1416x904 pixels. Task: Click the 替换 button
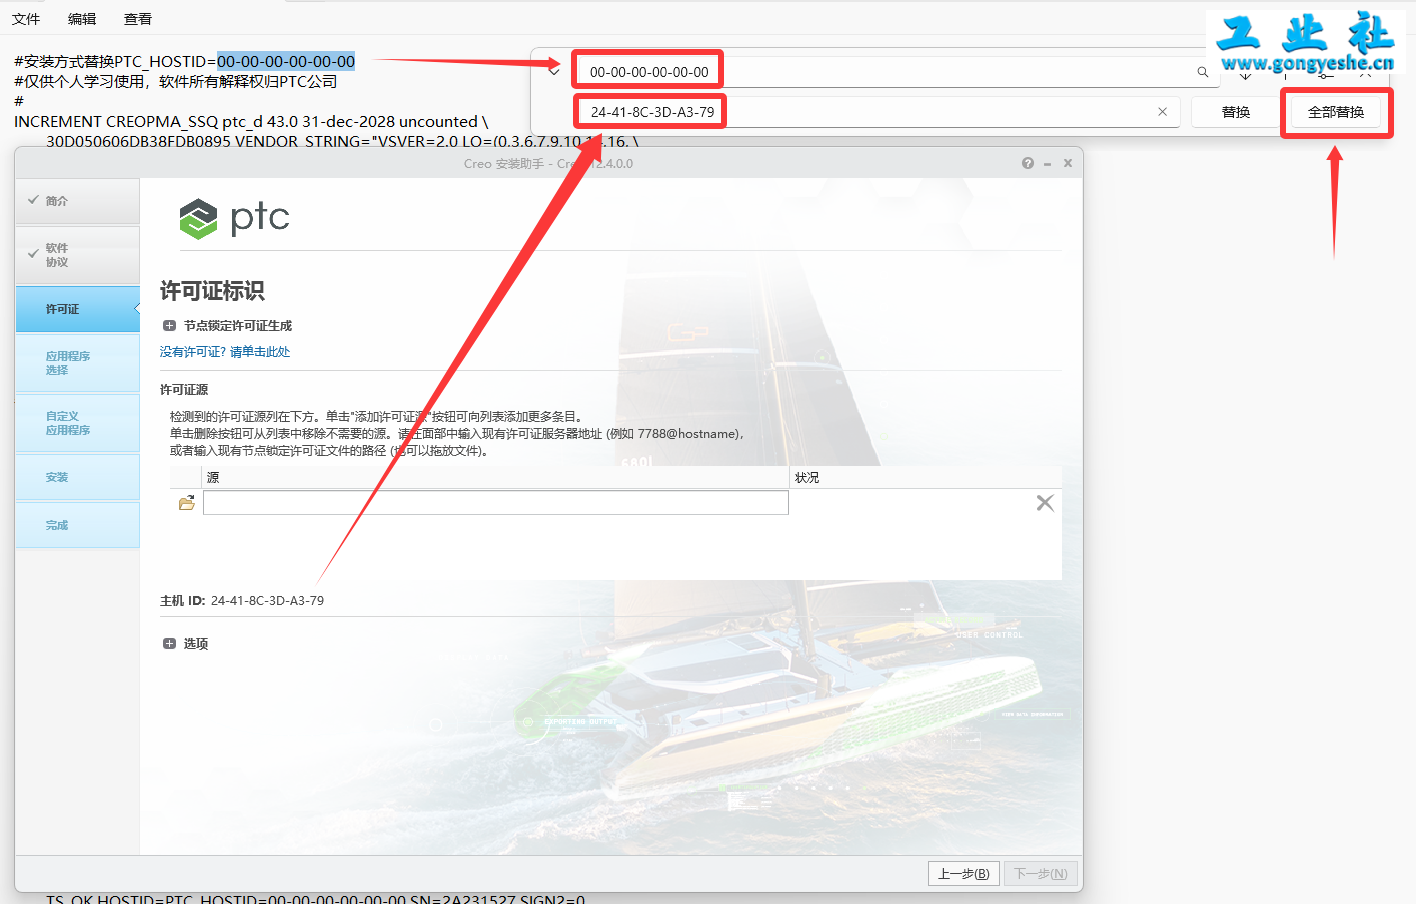coord(1236,112)
